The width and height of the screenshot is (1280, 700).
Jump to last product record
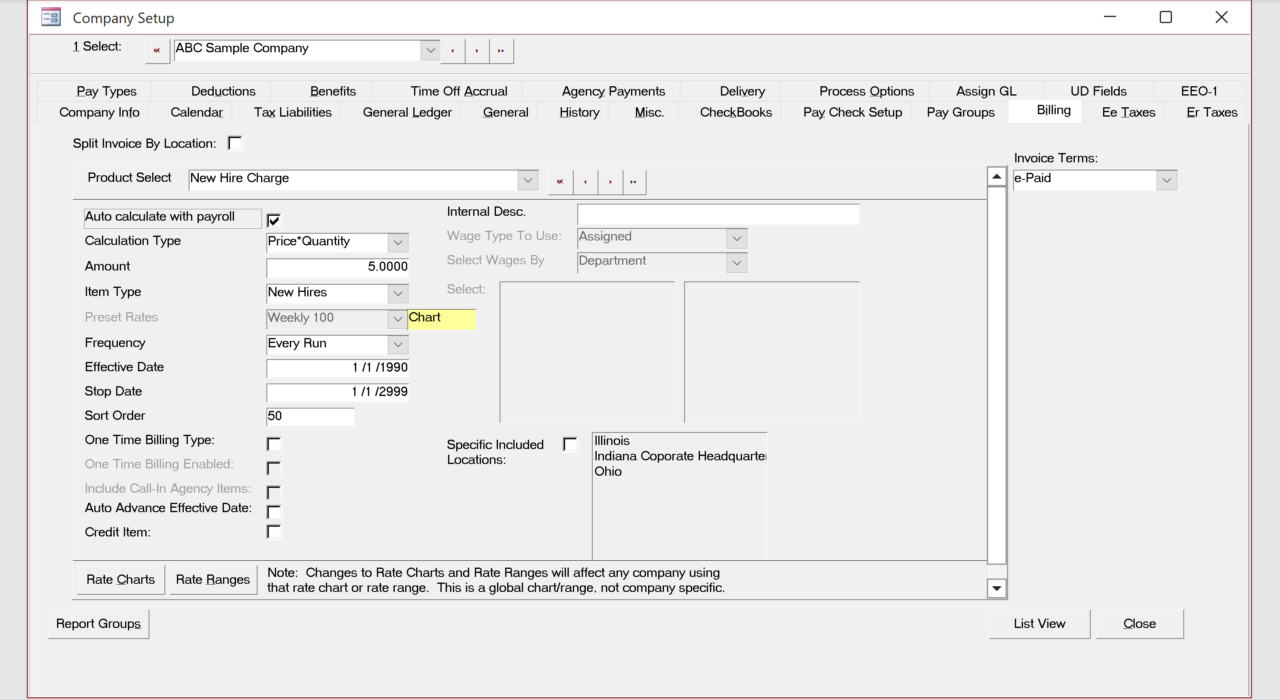pos(634,181)
